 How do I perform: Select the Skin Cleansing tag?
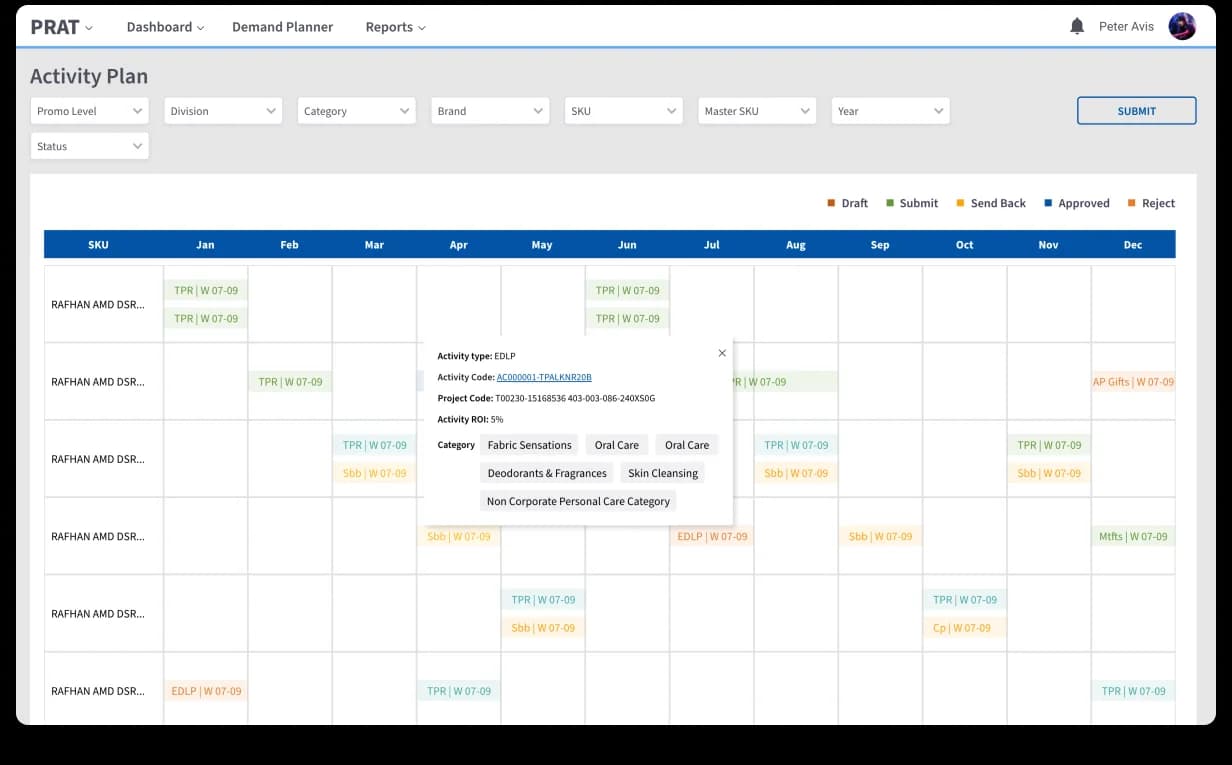click(663, 473)
